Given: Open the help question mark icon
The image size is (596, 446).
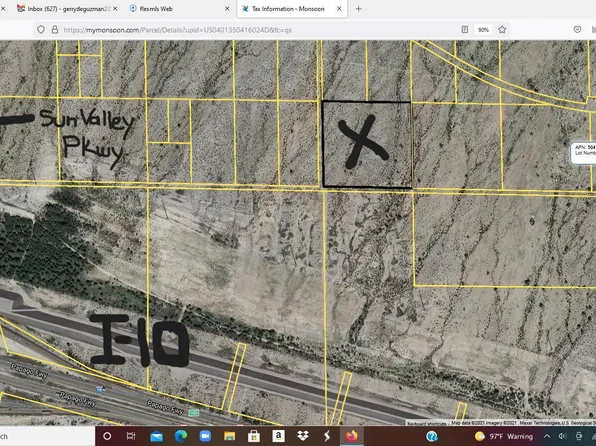Looking at the screenshot, I should [432, 436].
